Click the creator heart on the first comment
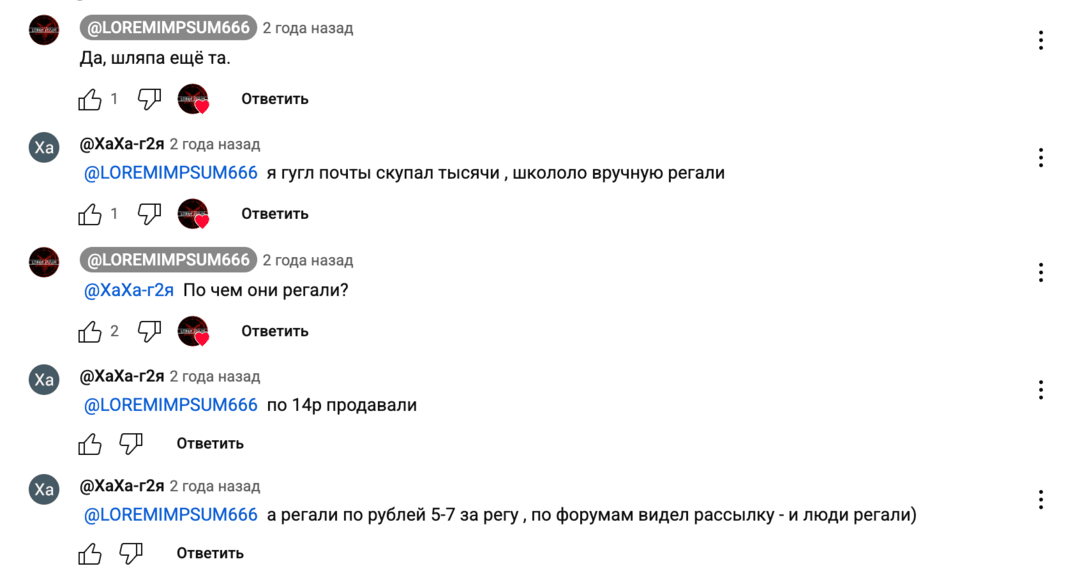Screen dimensions: 1080x587 (192, 99)
